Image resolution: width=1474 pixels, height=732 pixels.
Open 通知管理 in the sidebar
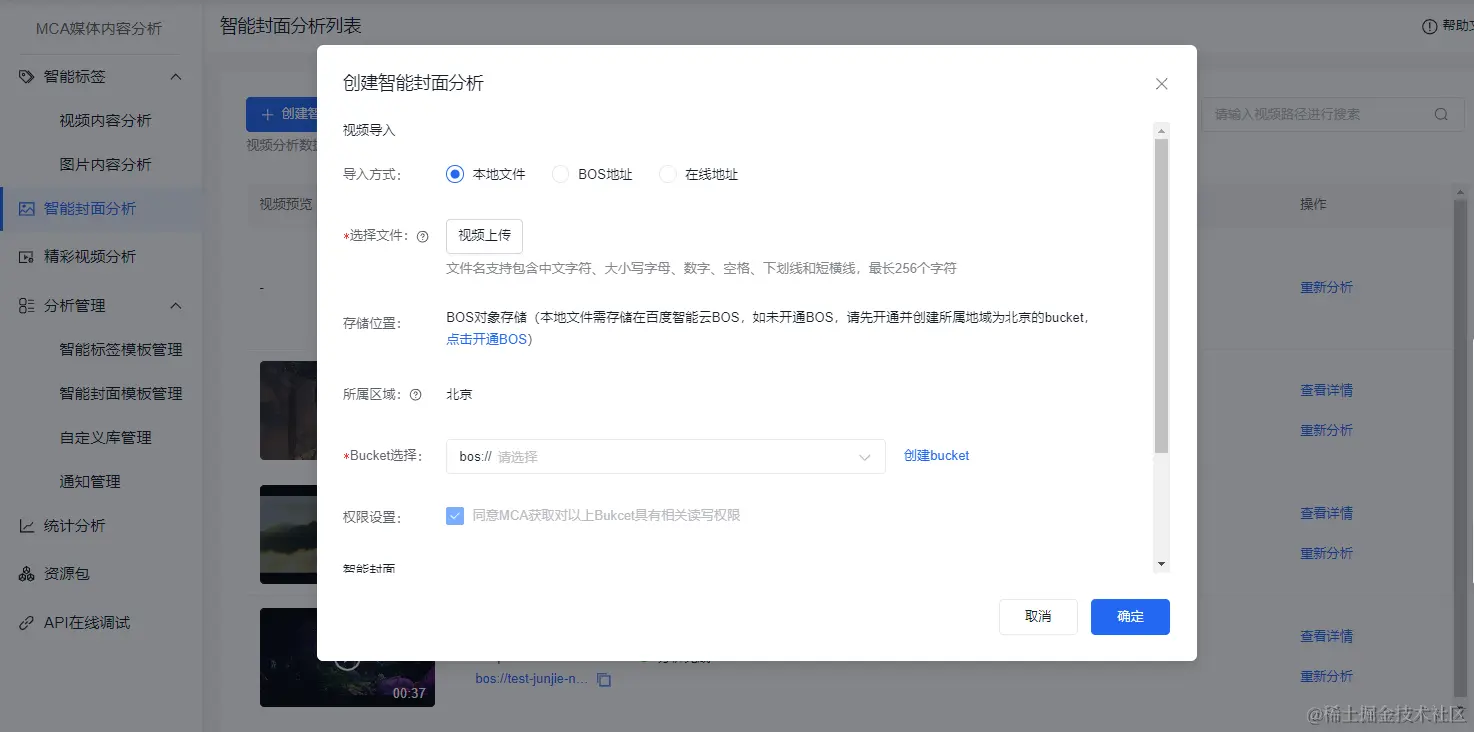[90, 481]
